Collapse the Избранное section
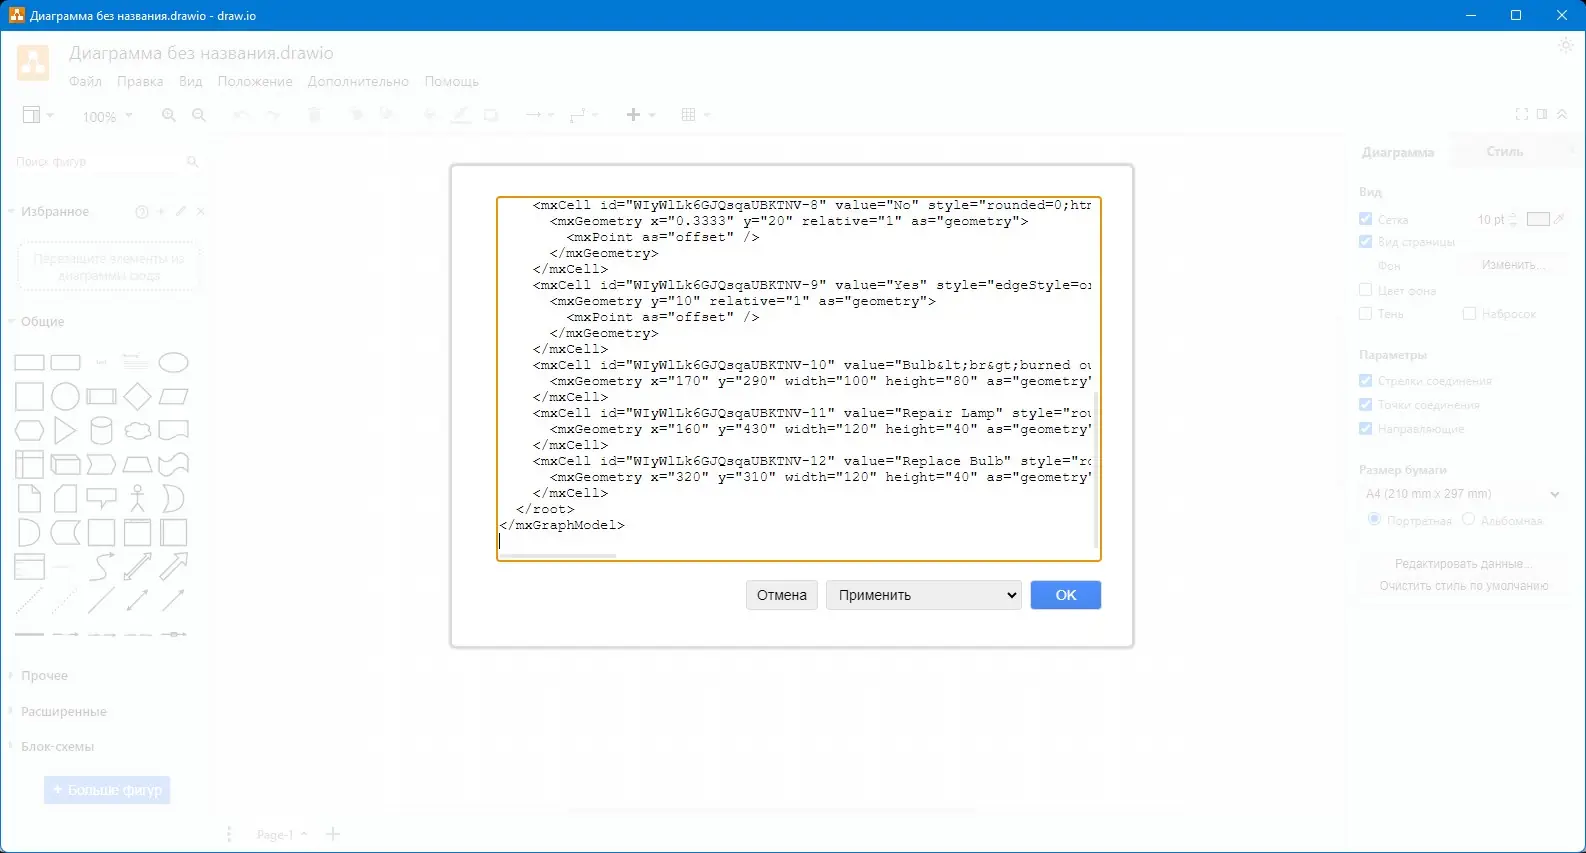This screenshot has width=1586, height=853. [55, 212]
